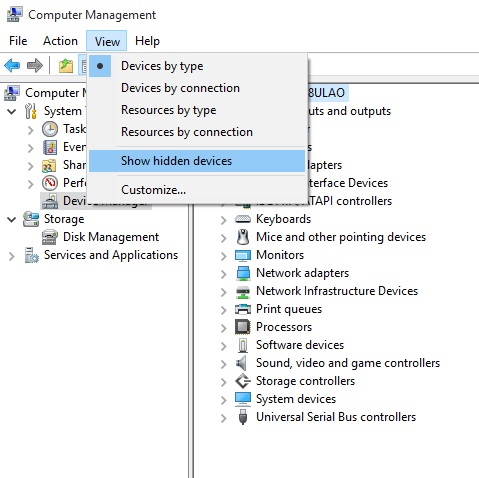The height and width of the screenshot is (478, 479).
Task: Click the System devices icon
Action: point(243,399)
